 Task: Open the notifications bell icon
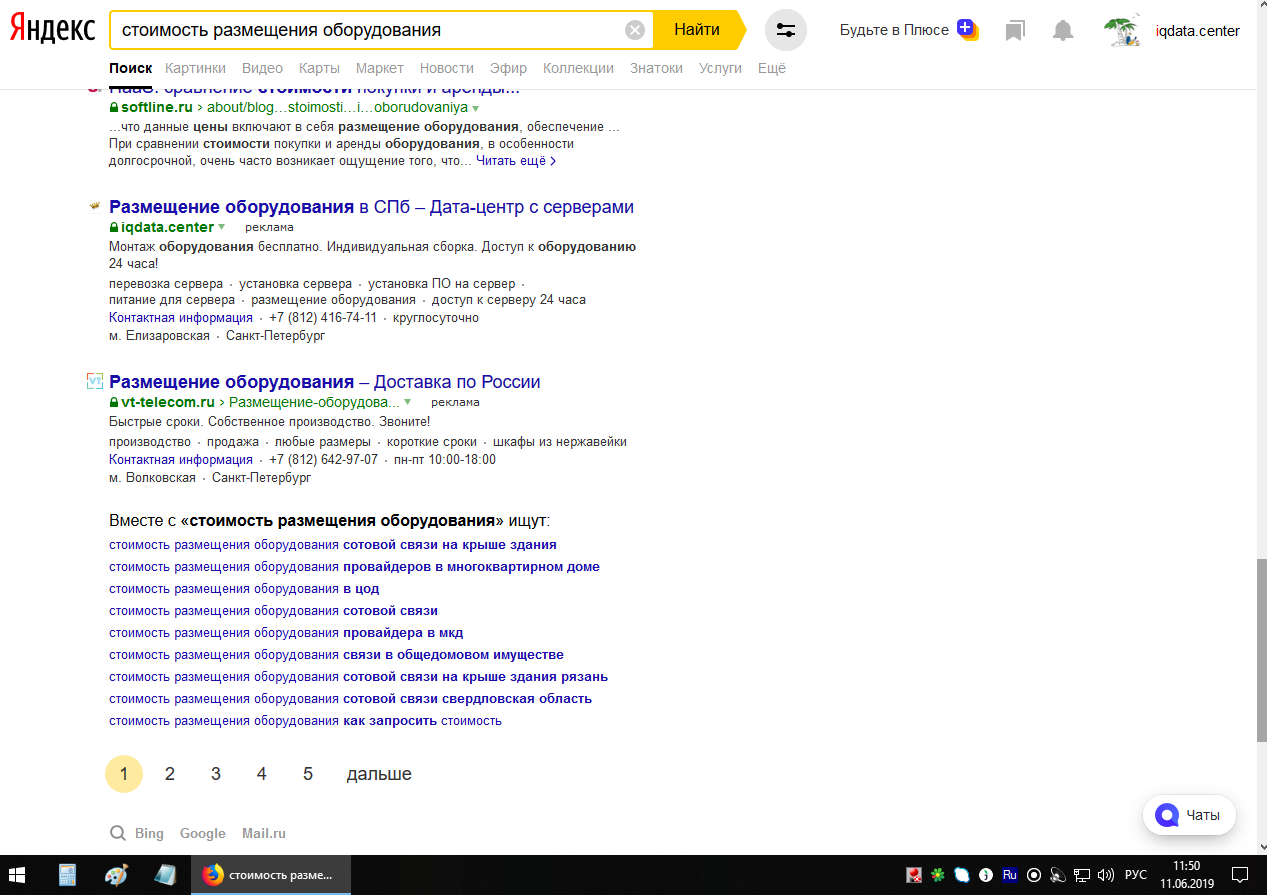(x=1063, y=31)
